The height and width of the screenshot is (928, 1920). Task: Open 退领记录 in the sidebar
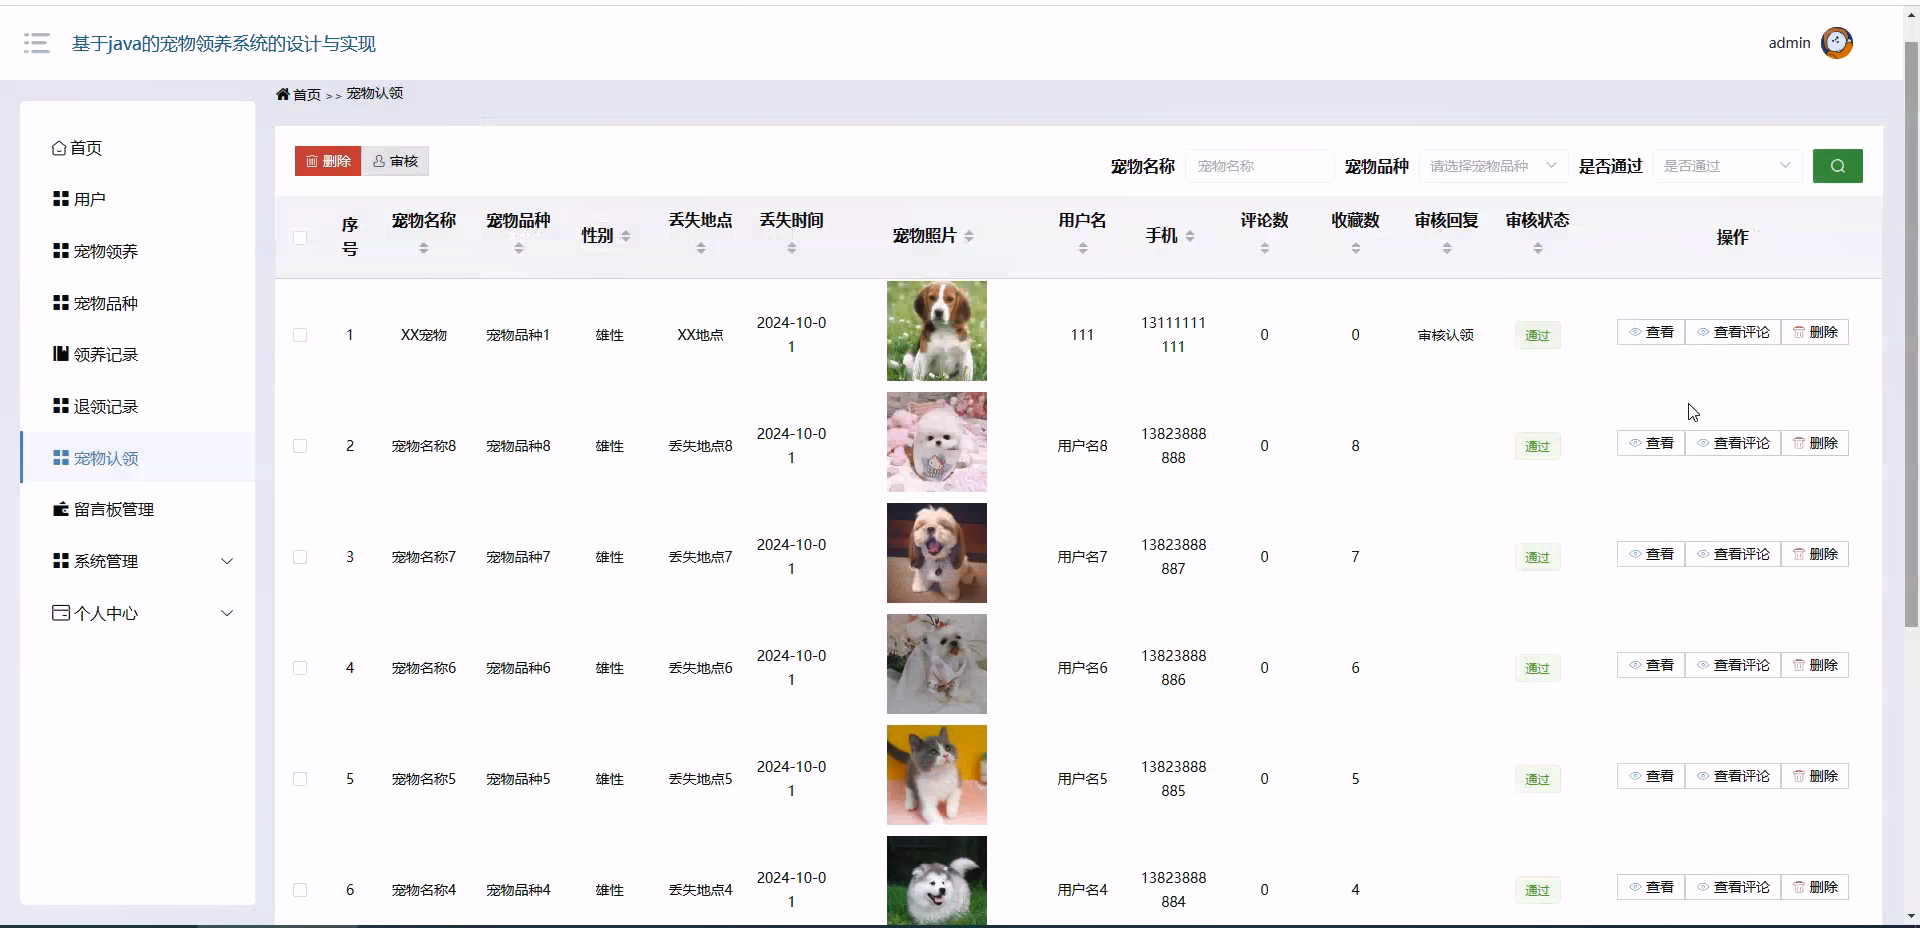click(x=138, y=406)
